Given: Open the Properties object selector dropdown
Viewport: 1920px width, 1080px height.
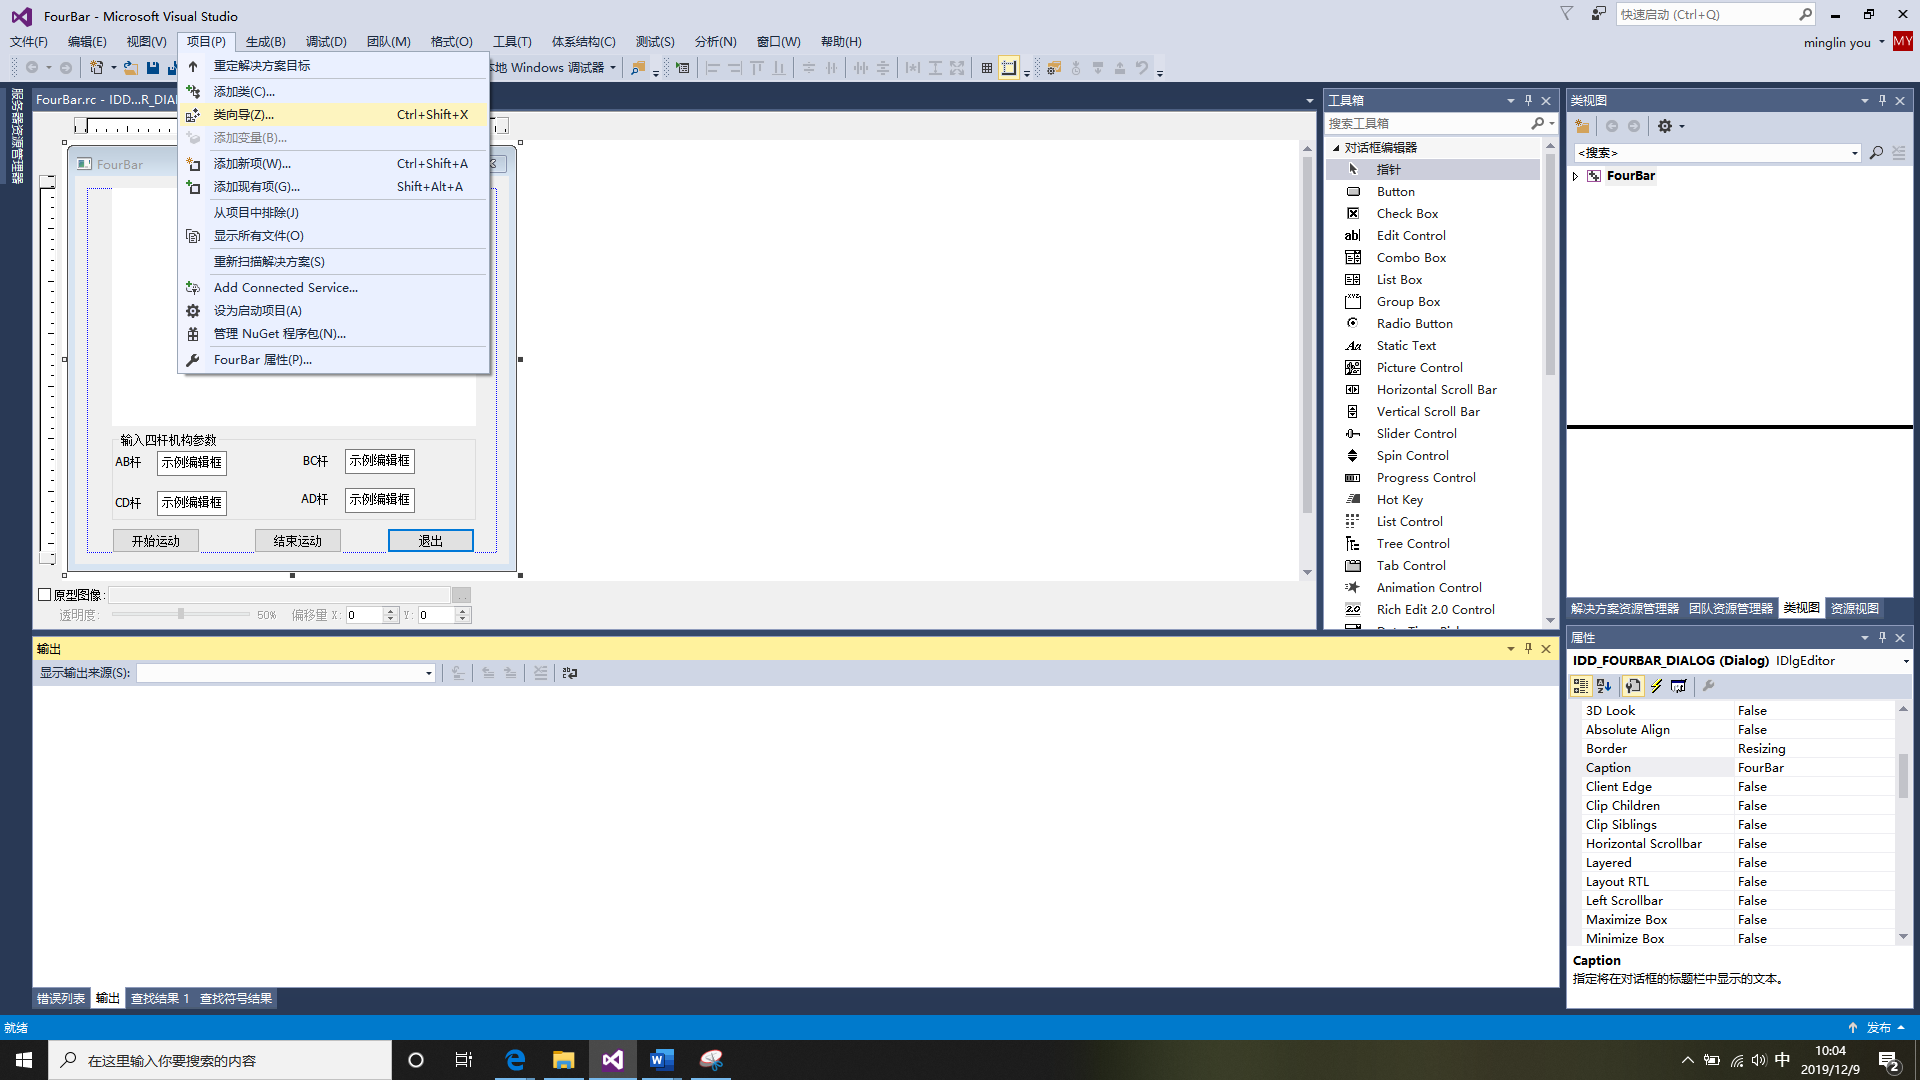Looking at the screenshot, I should pyautogui.click(x=1905, y=661).
